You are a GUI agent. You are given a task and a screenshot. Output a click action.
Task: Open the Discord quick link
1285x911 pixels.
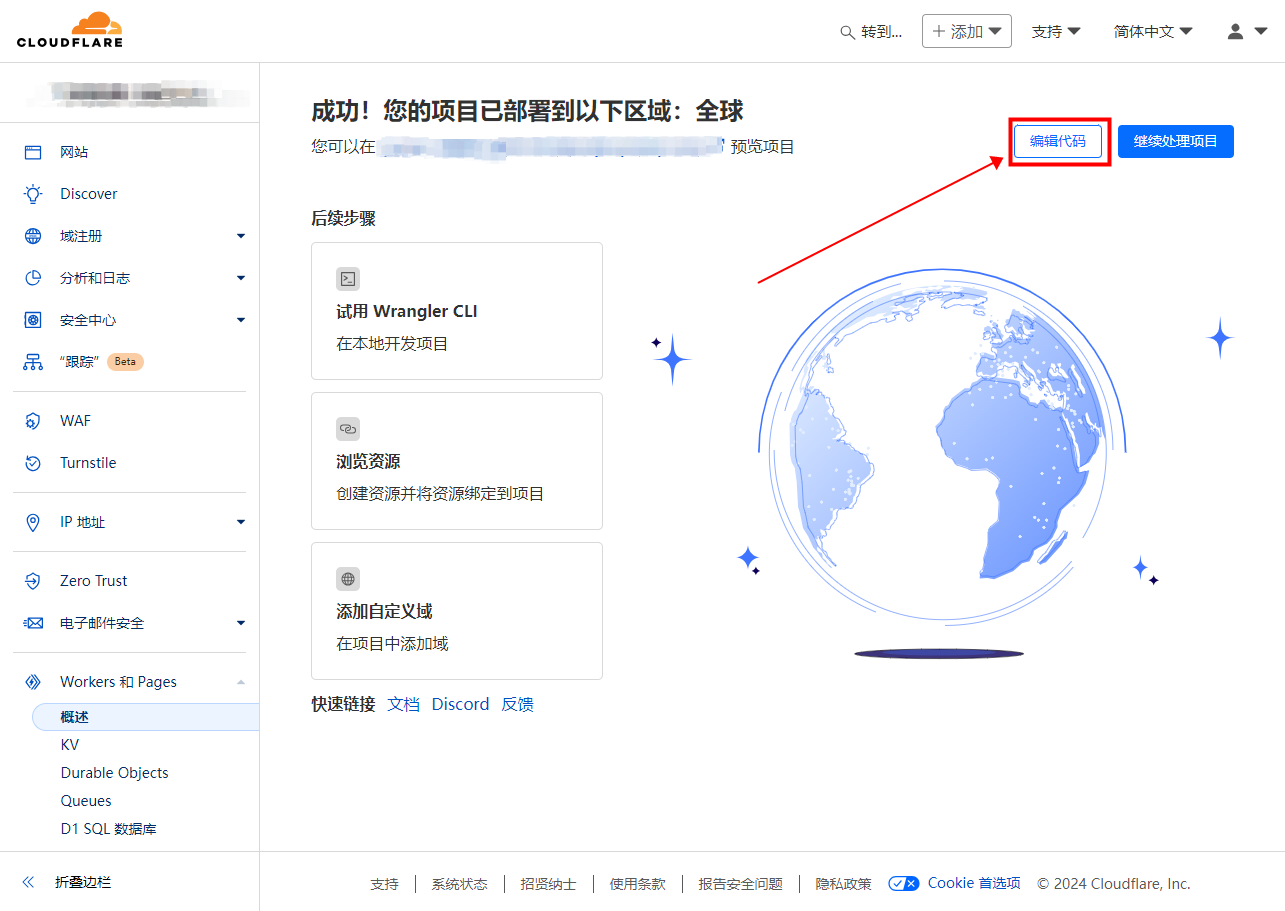(460, 704)
